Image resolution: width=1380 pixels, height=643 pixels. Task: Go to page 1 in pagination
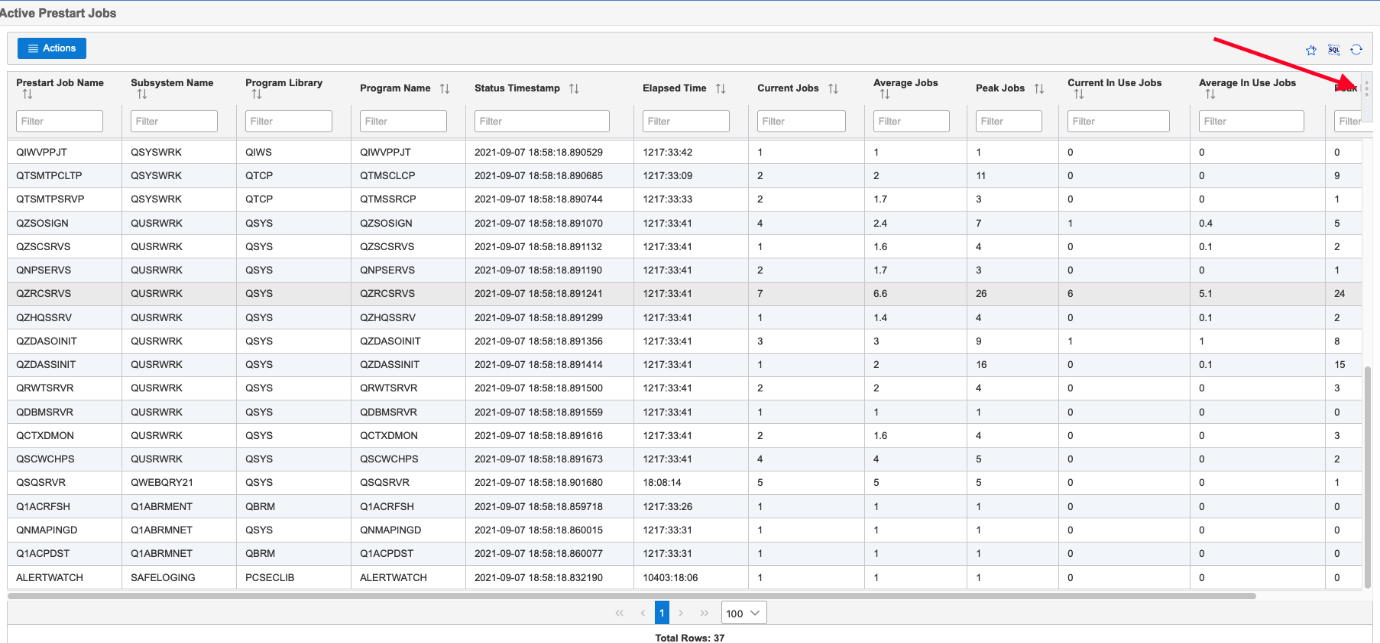click(x=661, y=613)
